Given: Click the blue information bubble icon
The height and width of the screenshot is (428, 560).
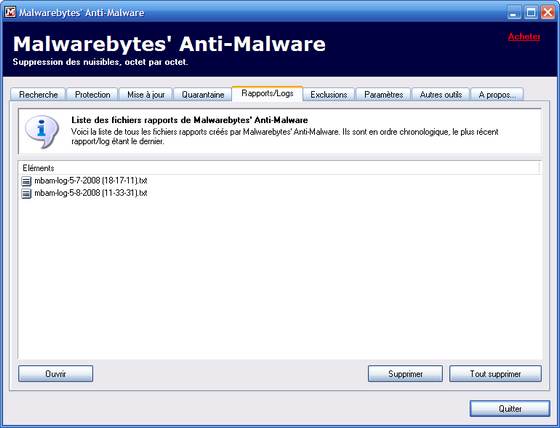Looking at the screenshot, I should [41, 131].
